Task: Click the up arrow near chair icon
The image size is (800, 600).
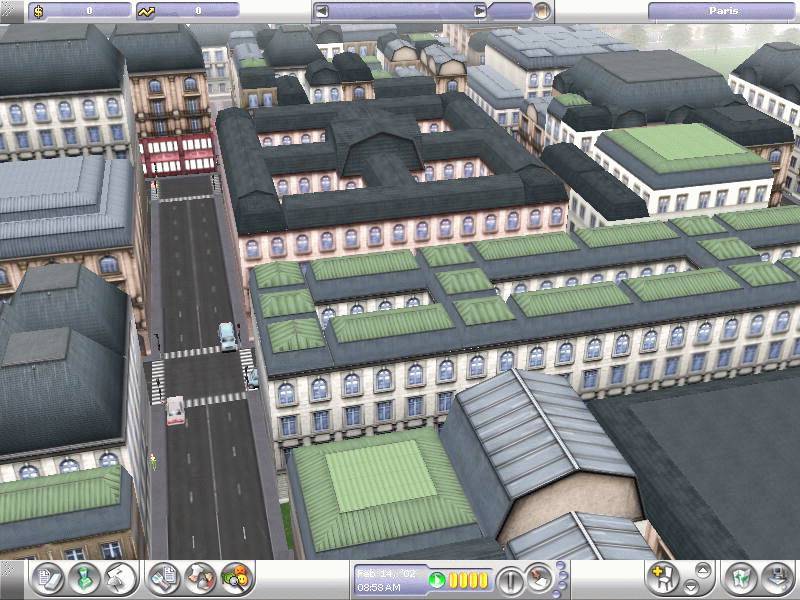Action: click(x=702, y=569)
